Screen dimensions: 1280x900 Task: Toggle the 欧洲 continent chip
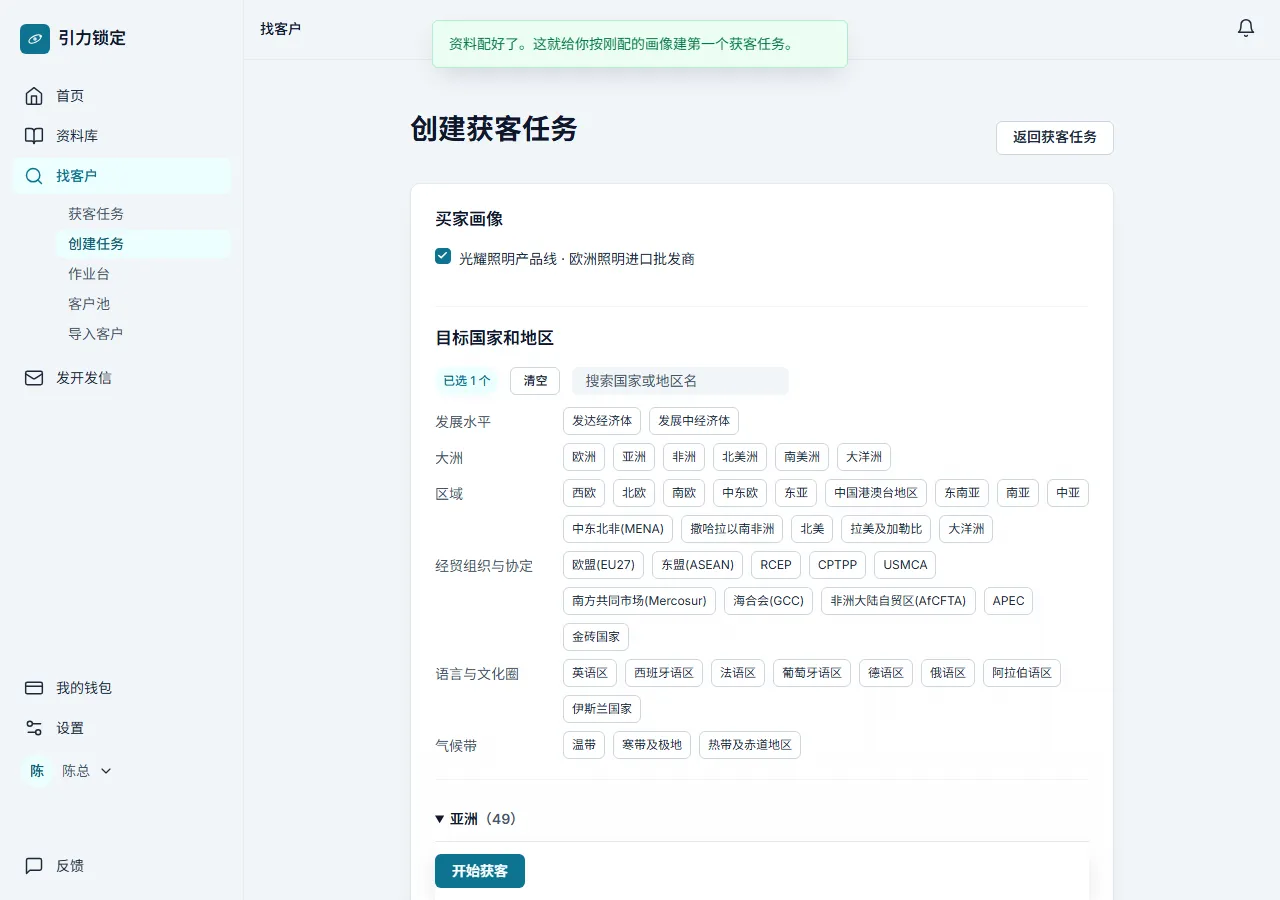(x=584, y=457)
